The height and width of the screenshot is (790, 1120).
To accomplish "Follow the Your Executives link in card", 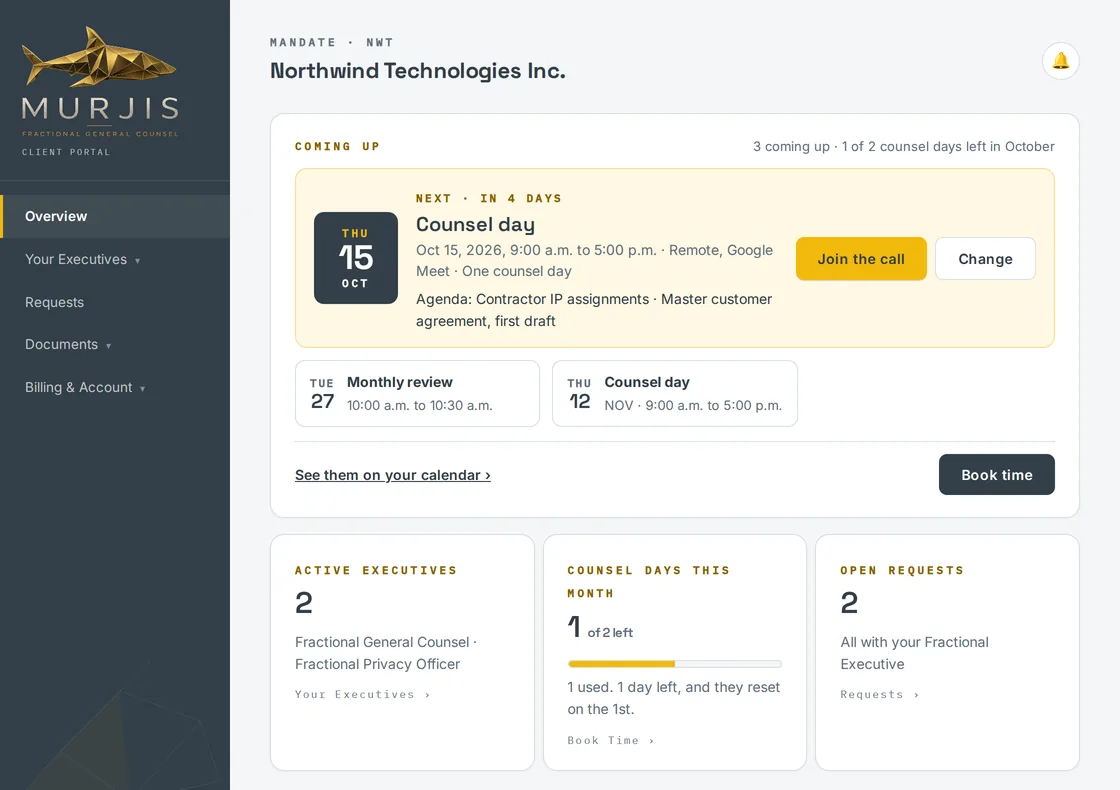I will point(363,694).
